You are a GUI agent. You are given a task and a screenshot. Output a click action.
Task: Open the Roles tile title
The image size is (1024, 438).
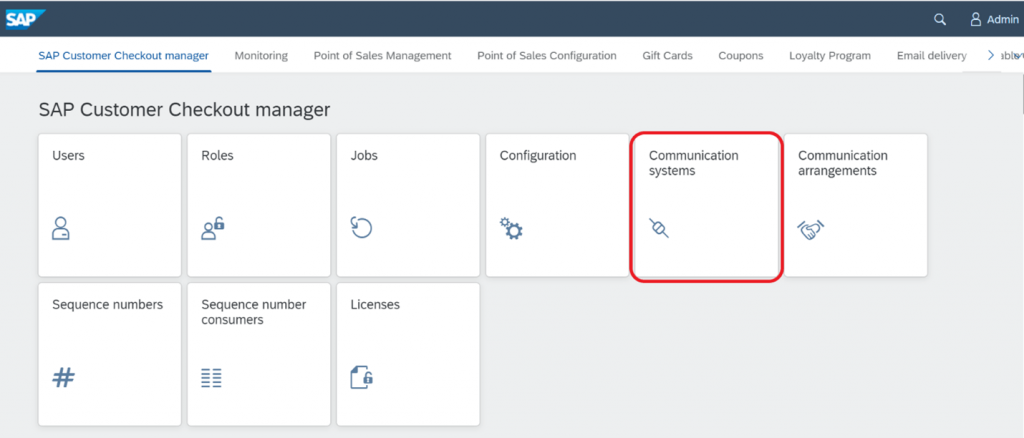(217, 155)
